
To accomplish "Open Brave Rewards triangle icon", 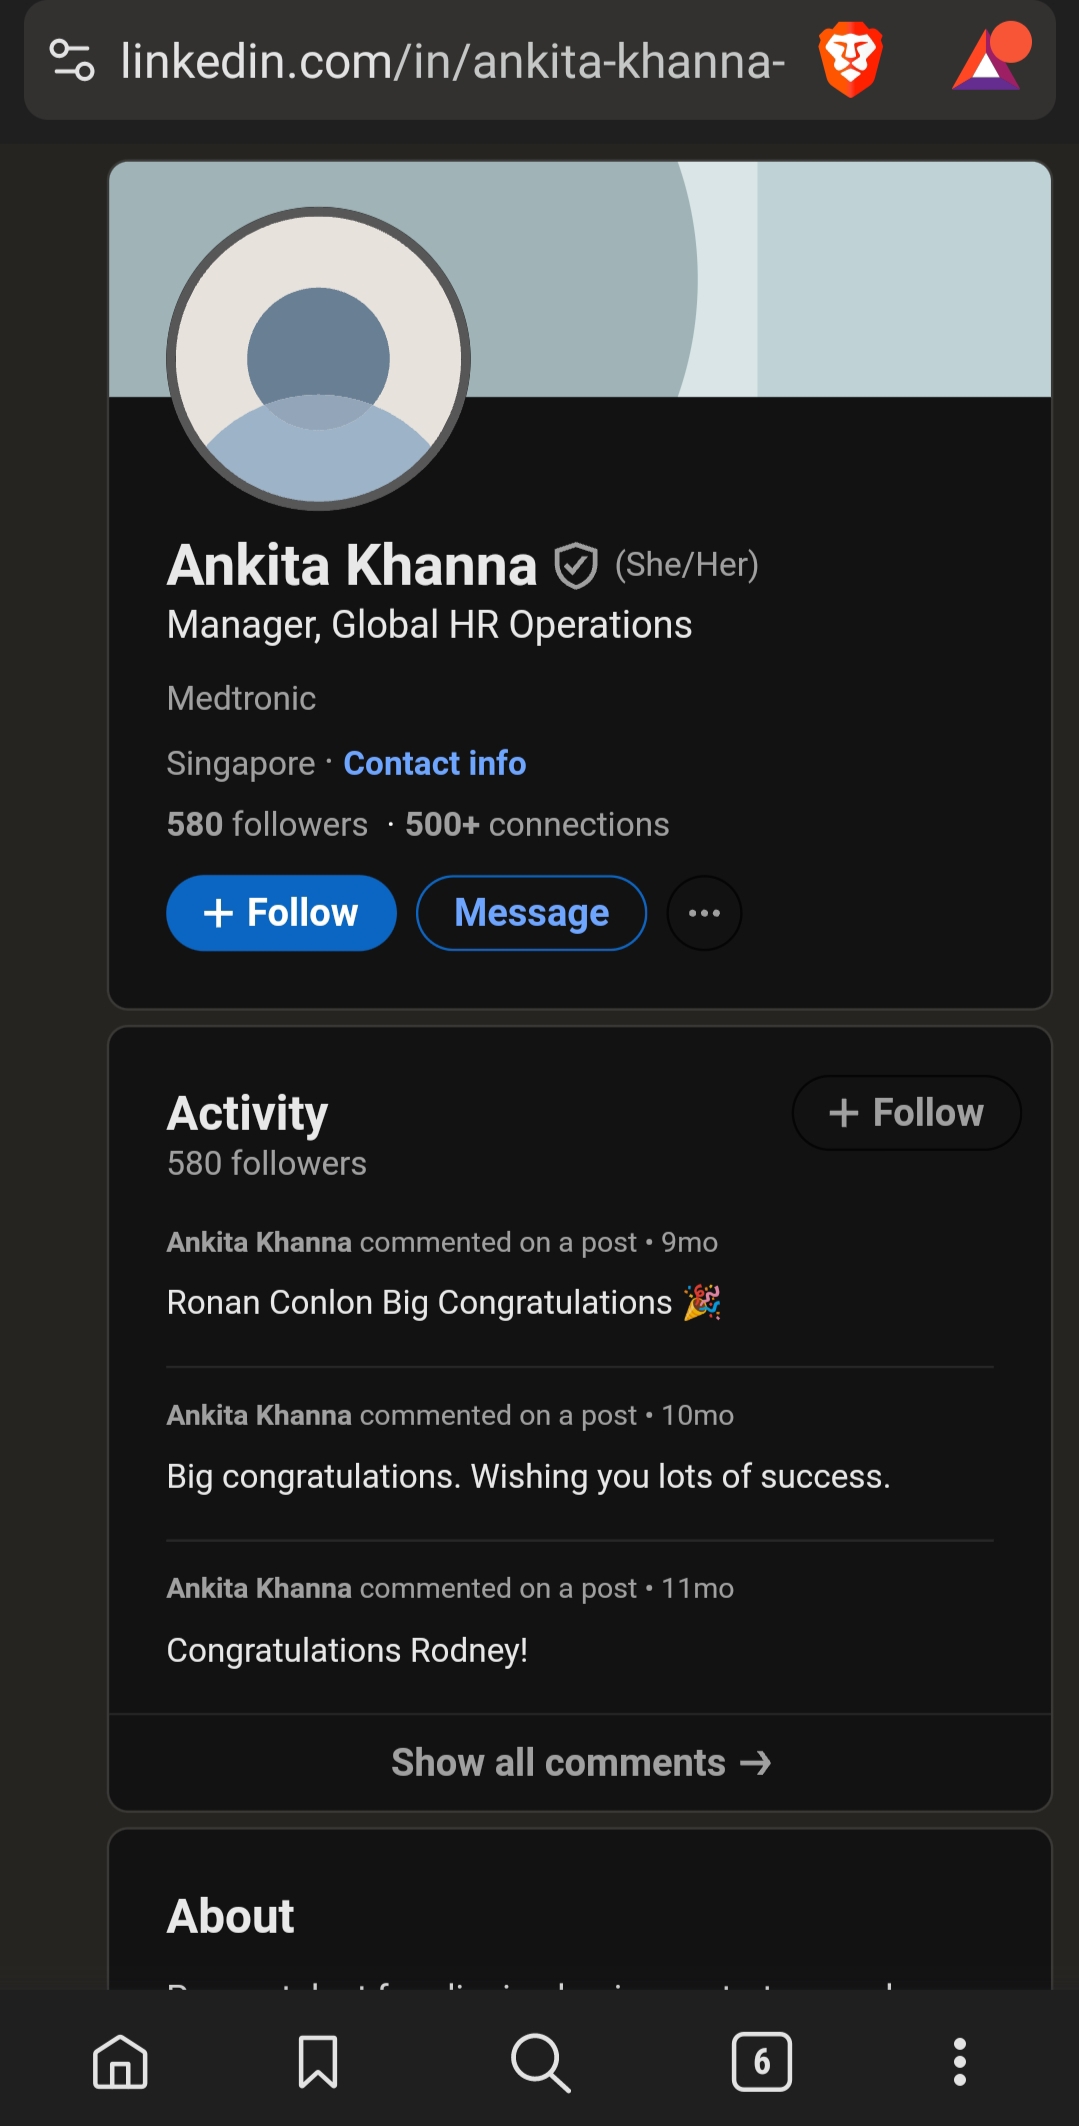I will [989, 61].
